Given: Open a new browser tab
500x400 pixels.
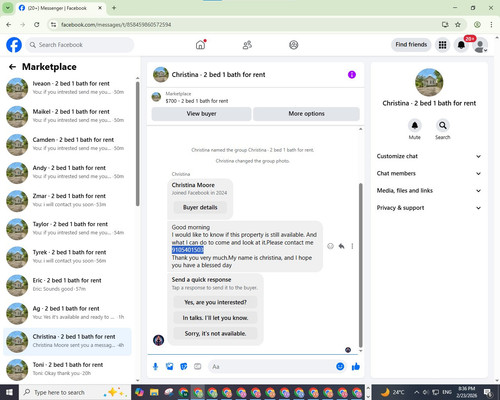Looking at the screenshot, I should pyautogui.click(x=114, y=8).
